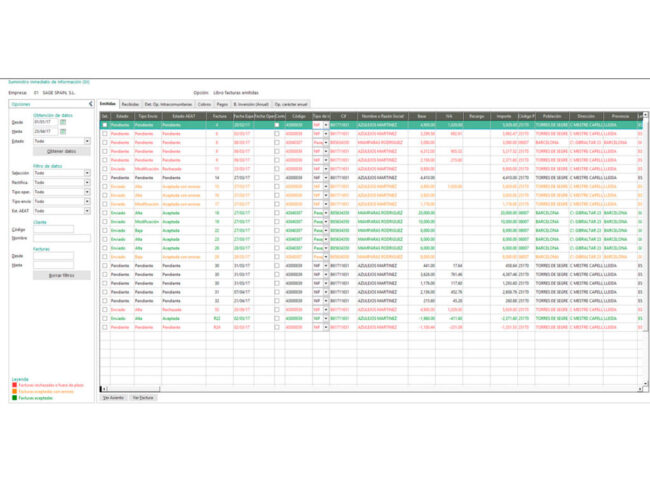The height and width of the screenshot is (488, 650).
Task: Click the Cliente Código input field
Action: tap(53, 229)
